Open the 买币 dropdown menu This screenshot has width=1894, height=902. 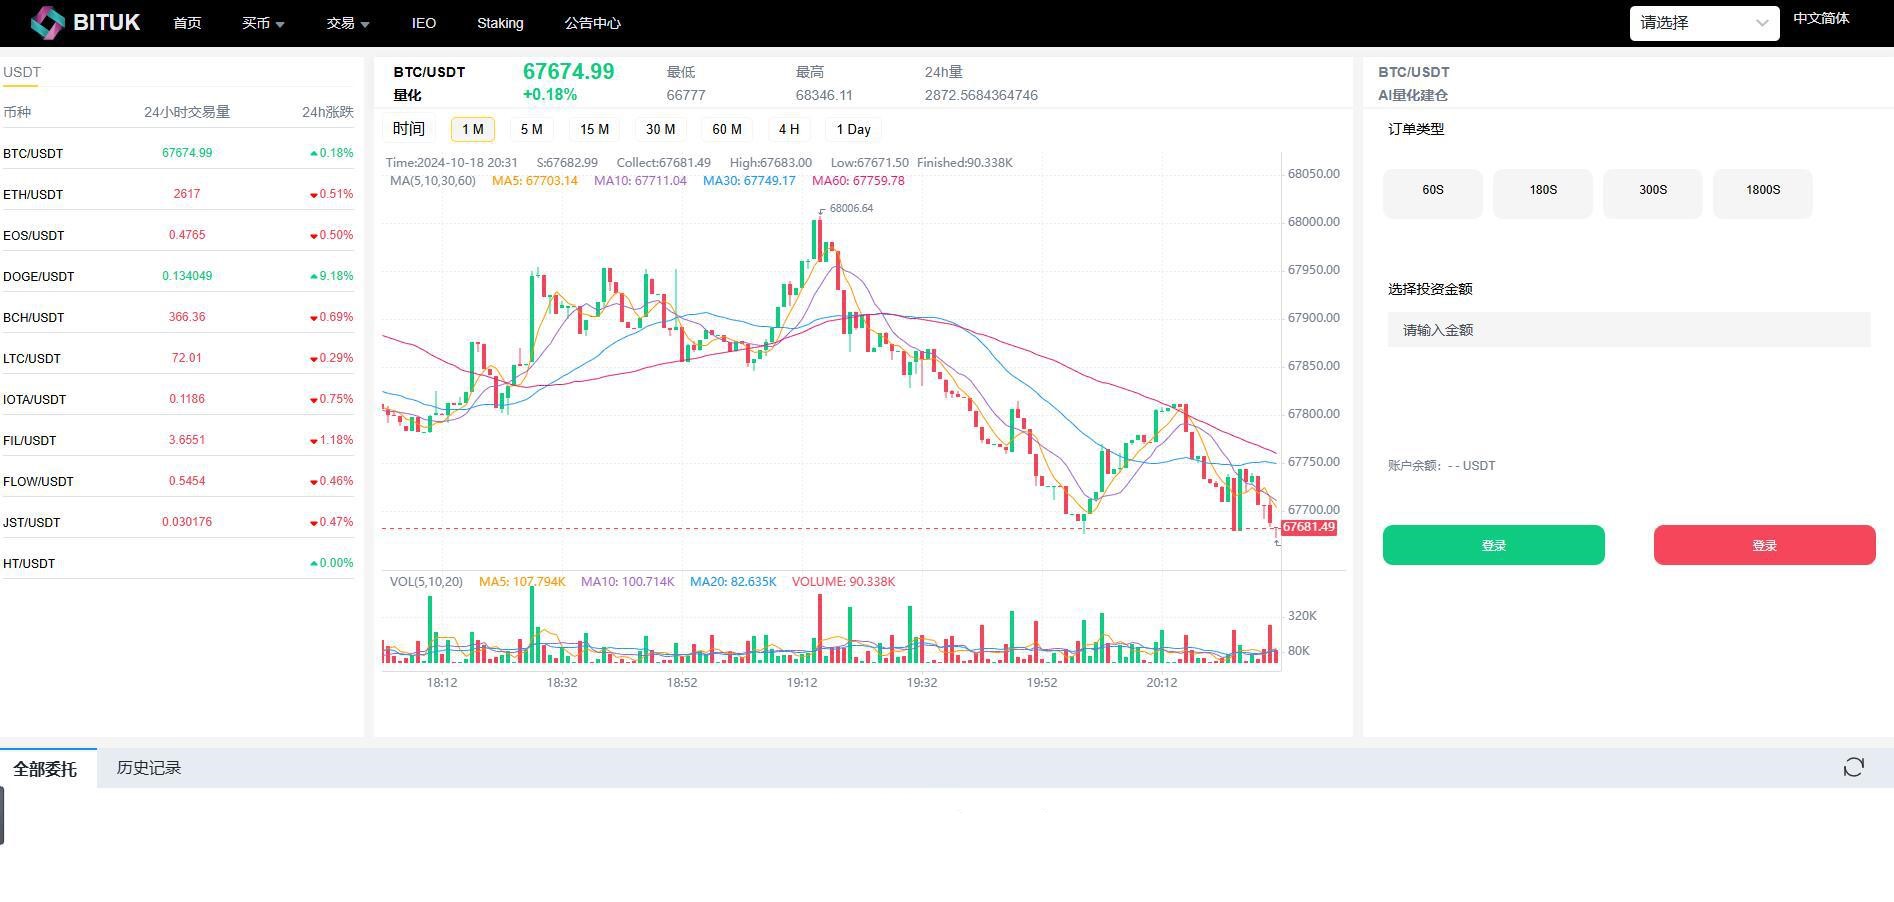click(262, 23)
